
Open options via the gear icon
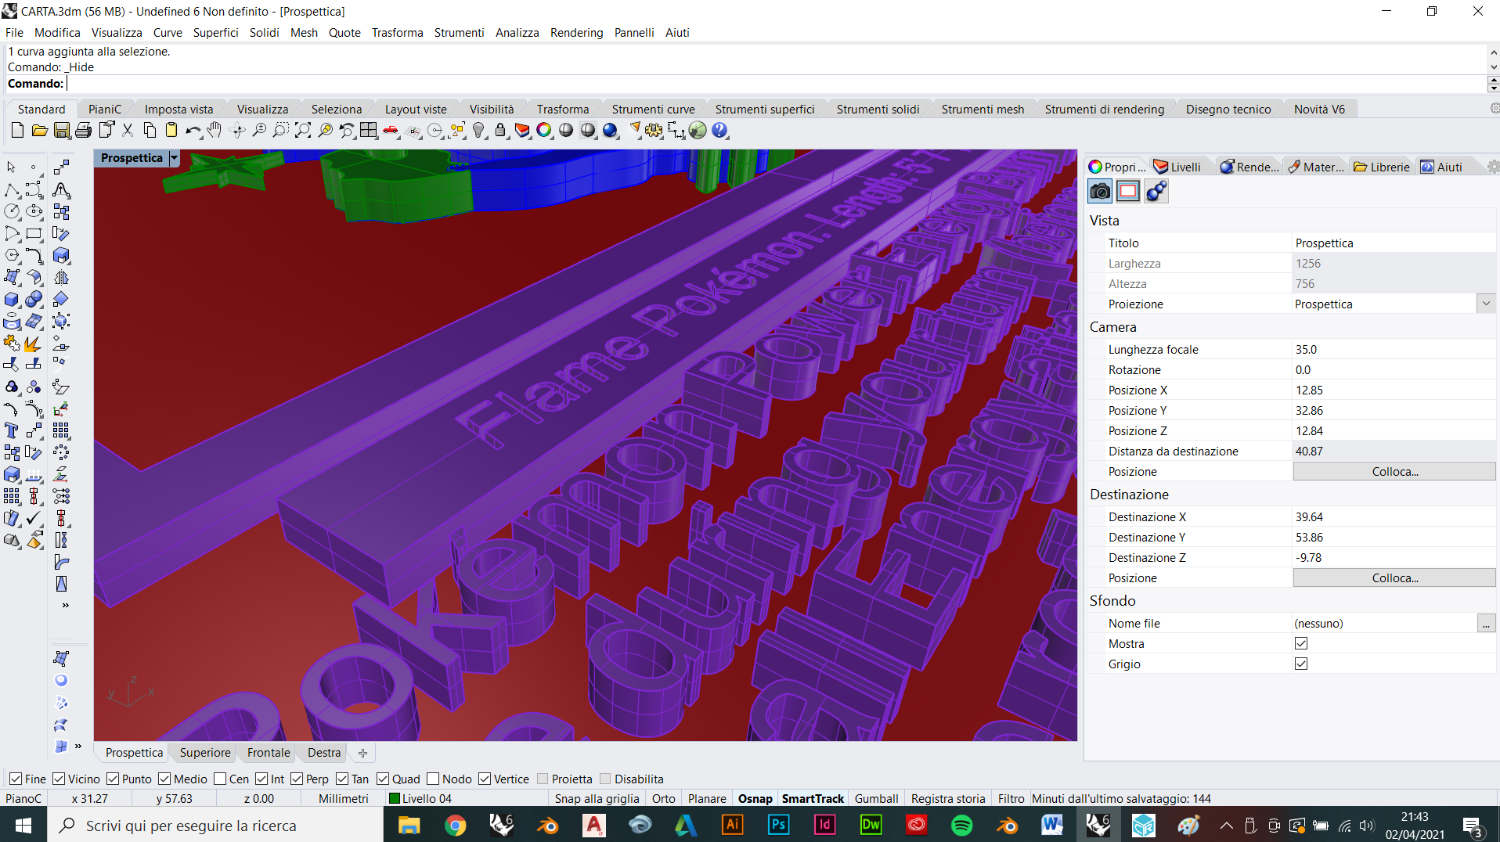point(654,130)
